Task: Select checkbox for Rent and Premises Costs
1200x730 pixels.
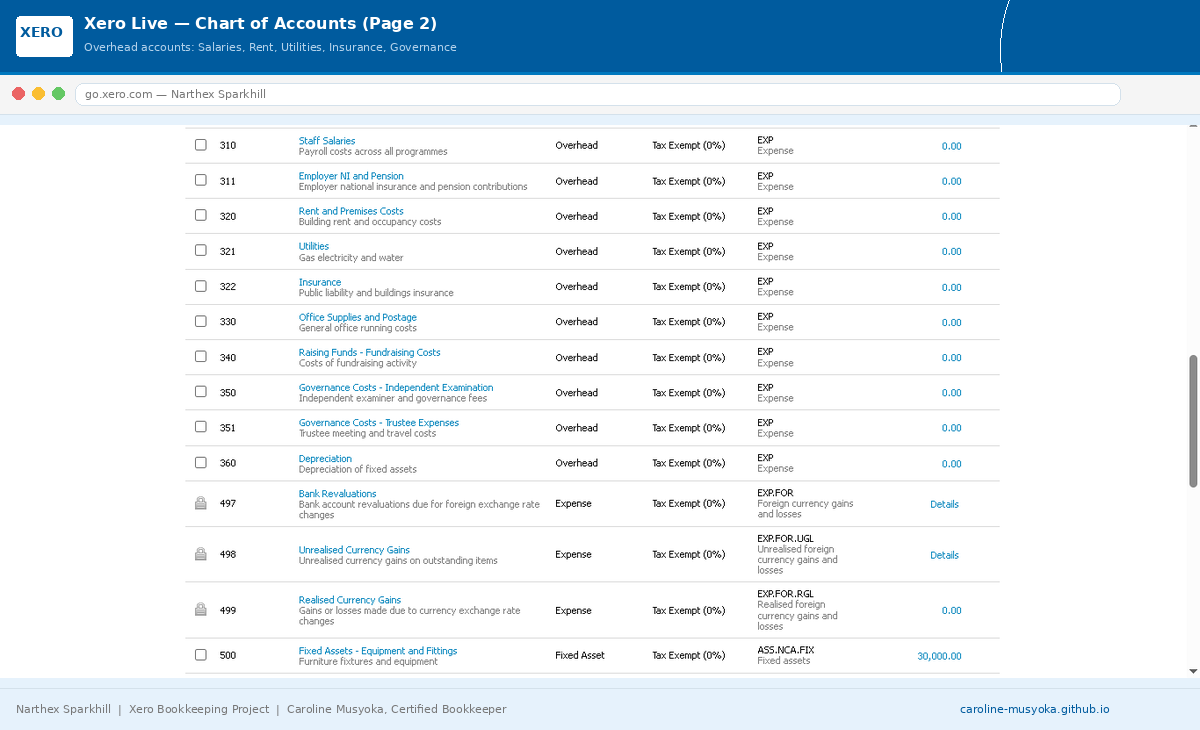Action: 200,215
